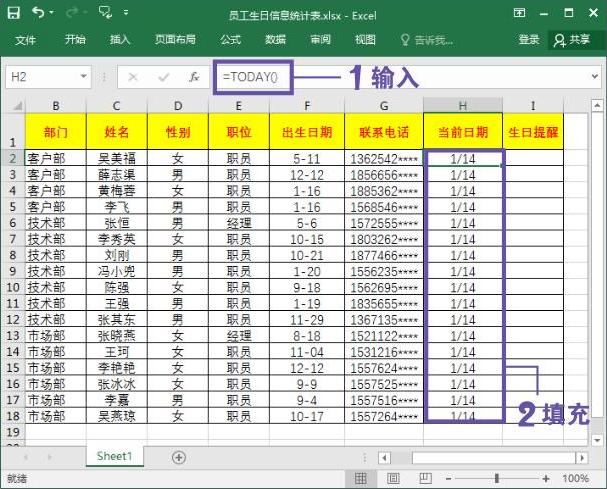Viewport: 607px width, 489px height.
Task: Click the Undo arrow icon
Action: [x=38, y=13]
